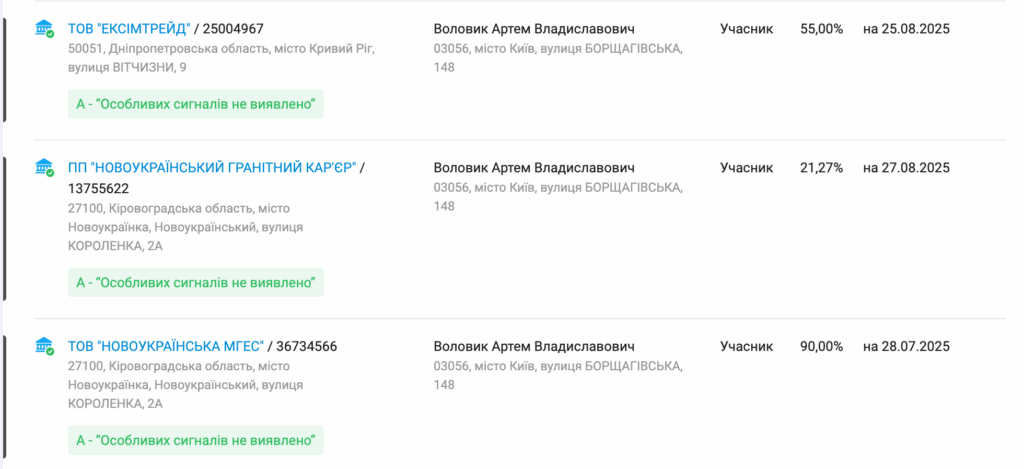Select Воловик Артем Владиславович in ЕКСІМТРЕЙД row
The image size is (1024, 469).
click(534, 29)
